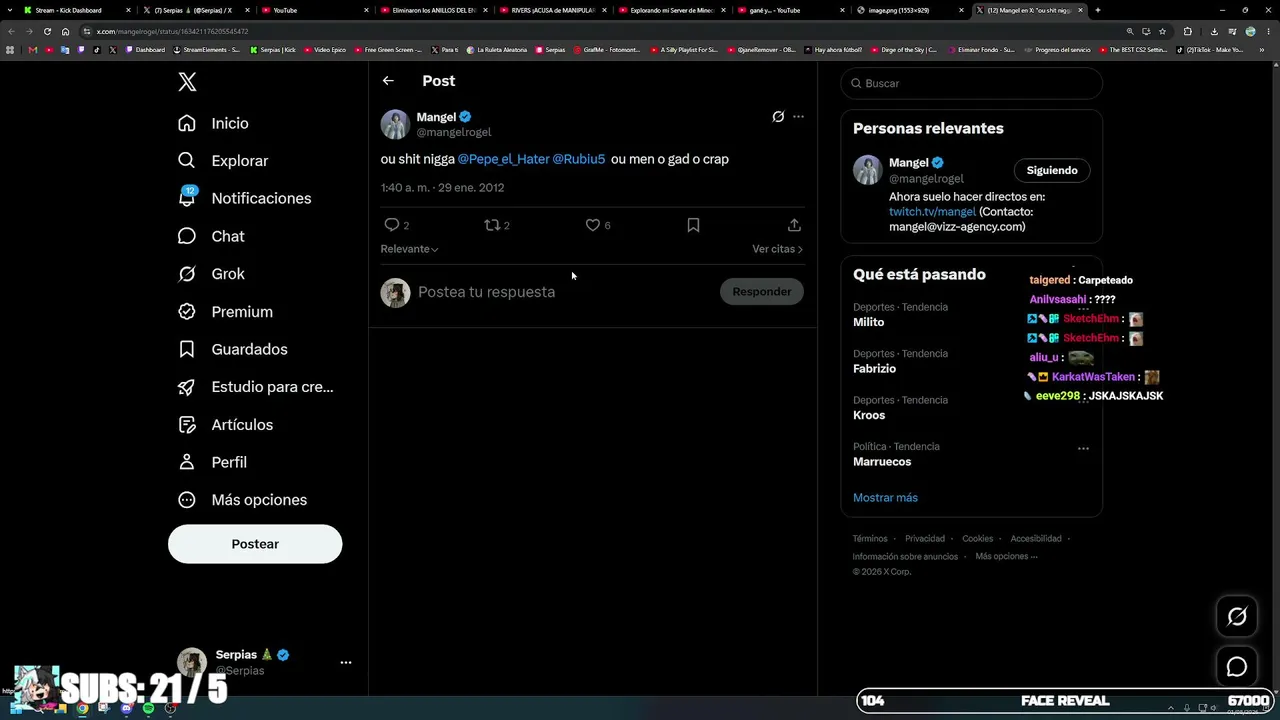Click the Guardados bookmark icon in sidebar
This screenshot has width=1280, height=720.
tap(187, 349)
